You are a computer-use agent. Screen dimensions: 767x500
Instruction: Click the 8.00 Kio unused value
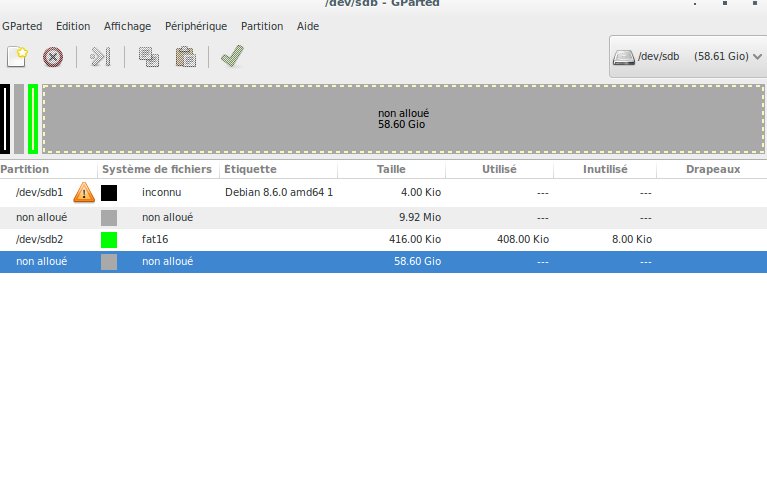pyautogui.click(x=632, y=239)
